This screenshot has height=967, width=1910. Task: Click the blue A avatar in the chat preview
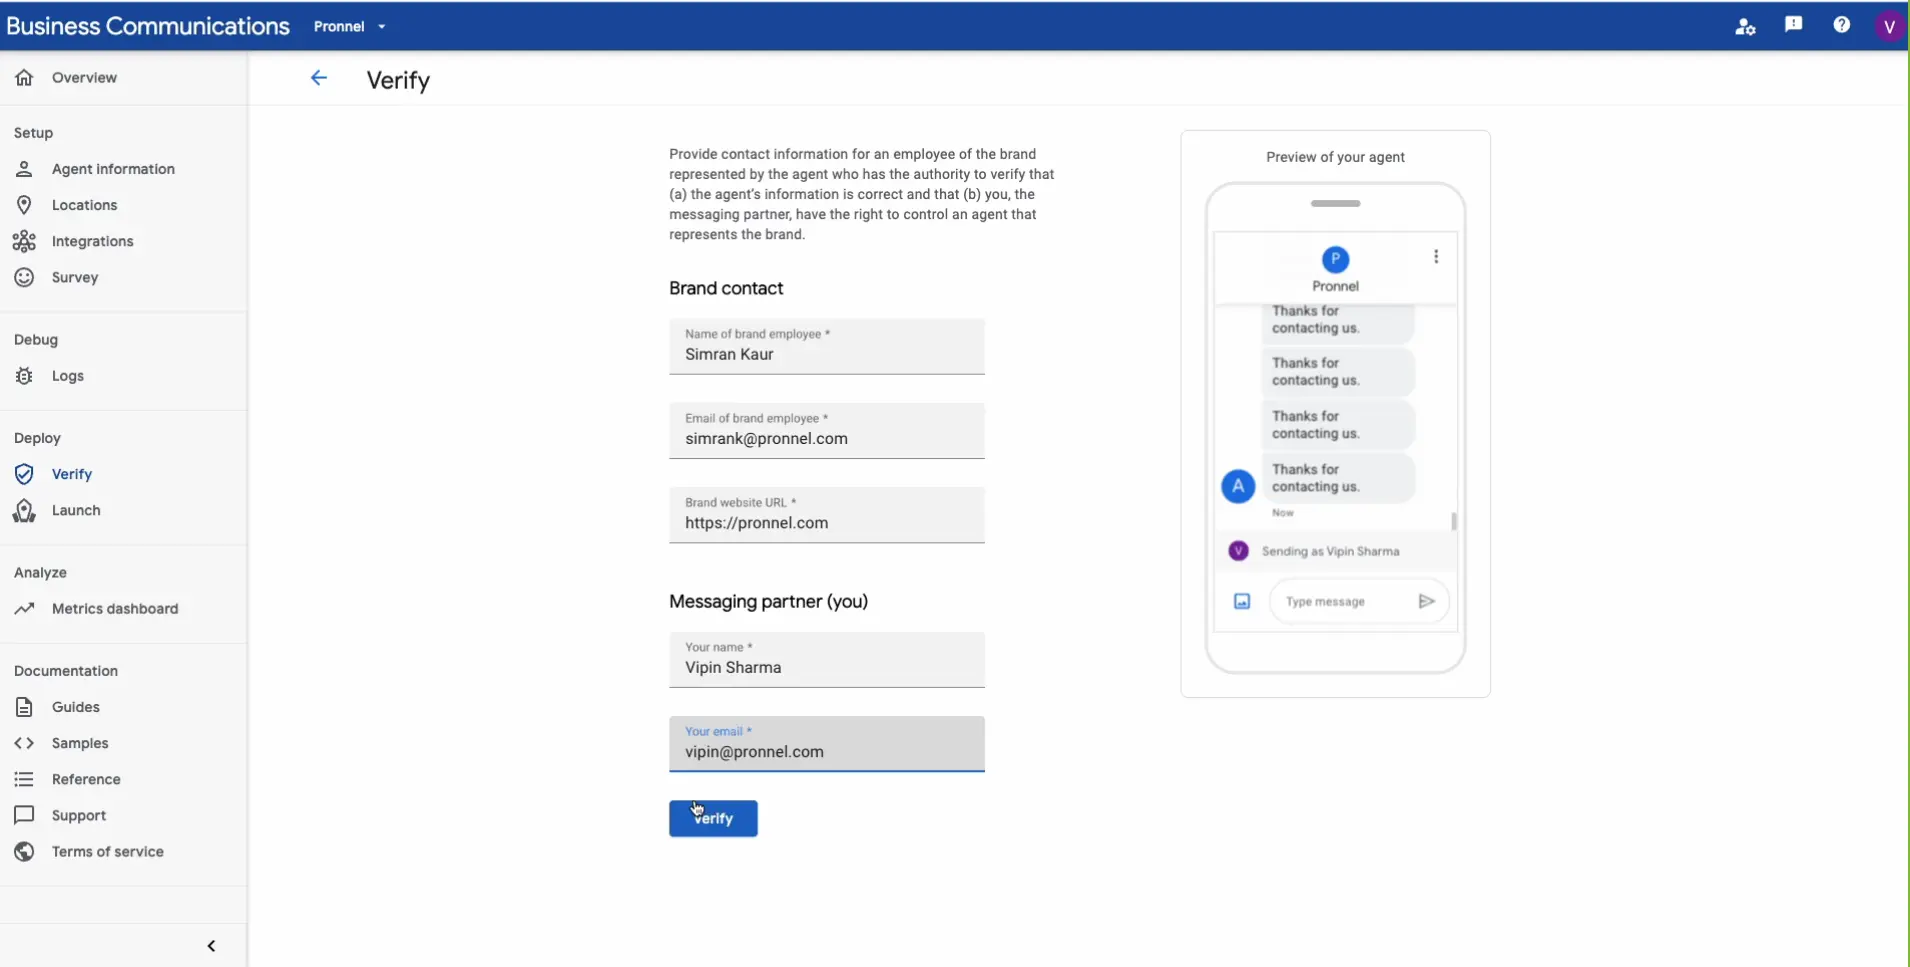(x=1238, y=486)
